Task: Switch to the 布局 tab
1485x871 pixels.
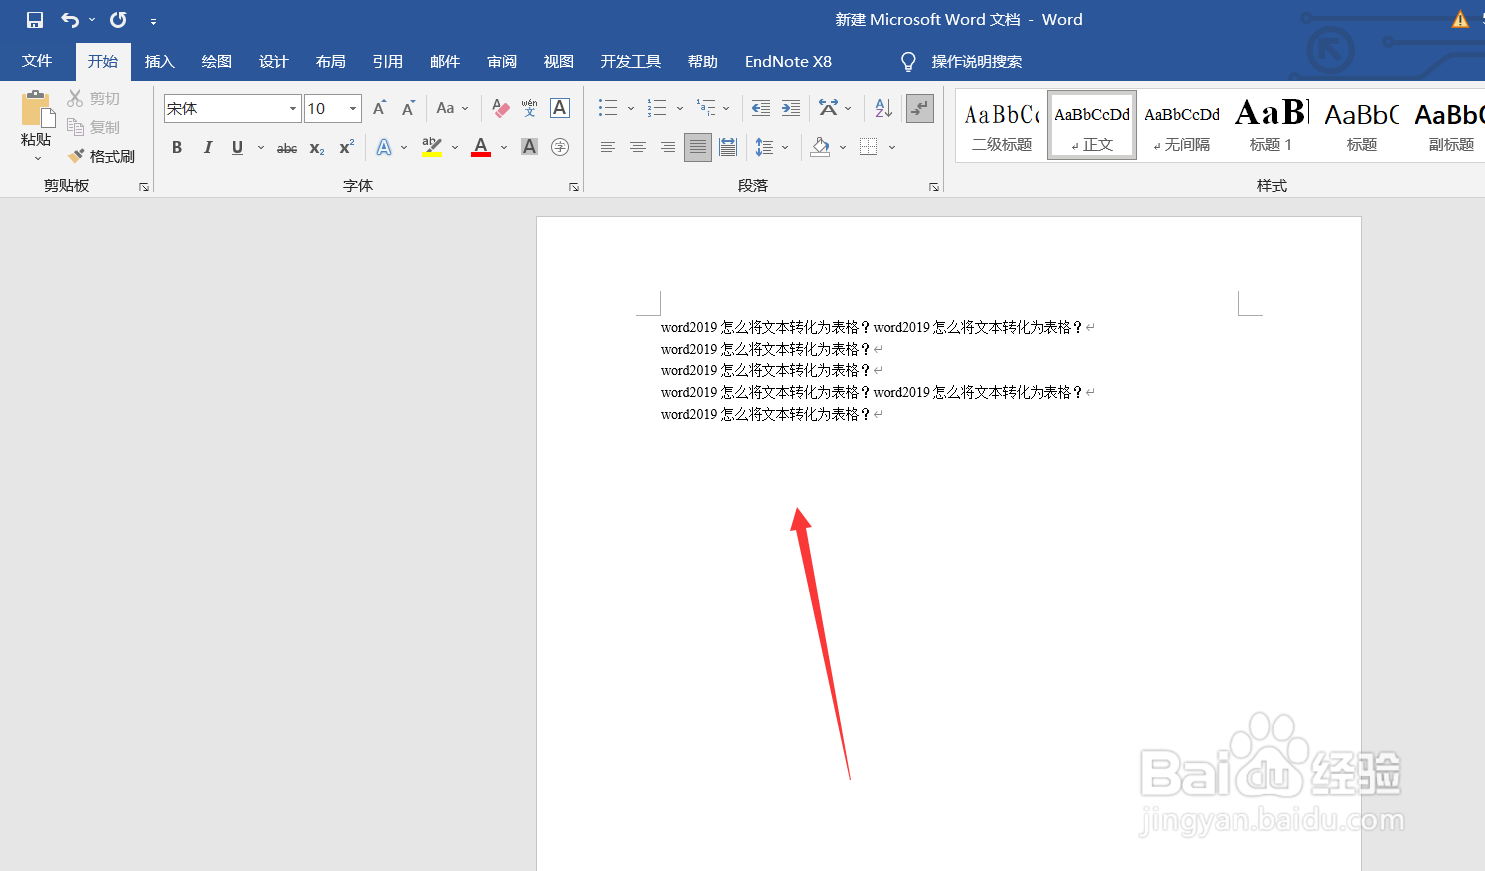Action: [x=331, y=61]
